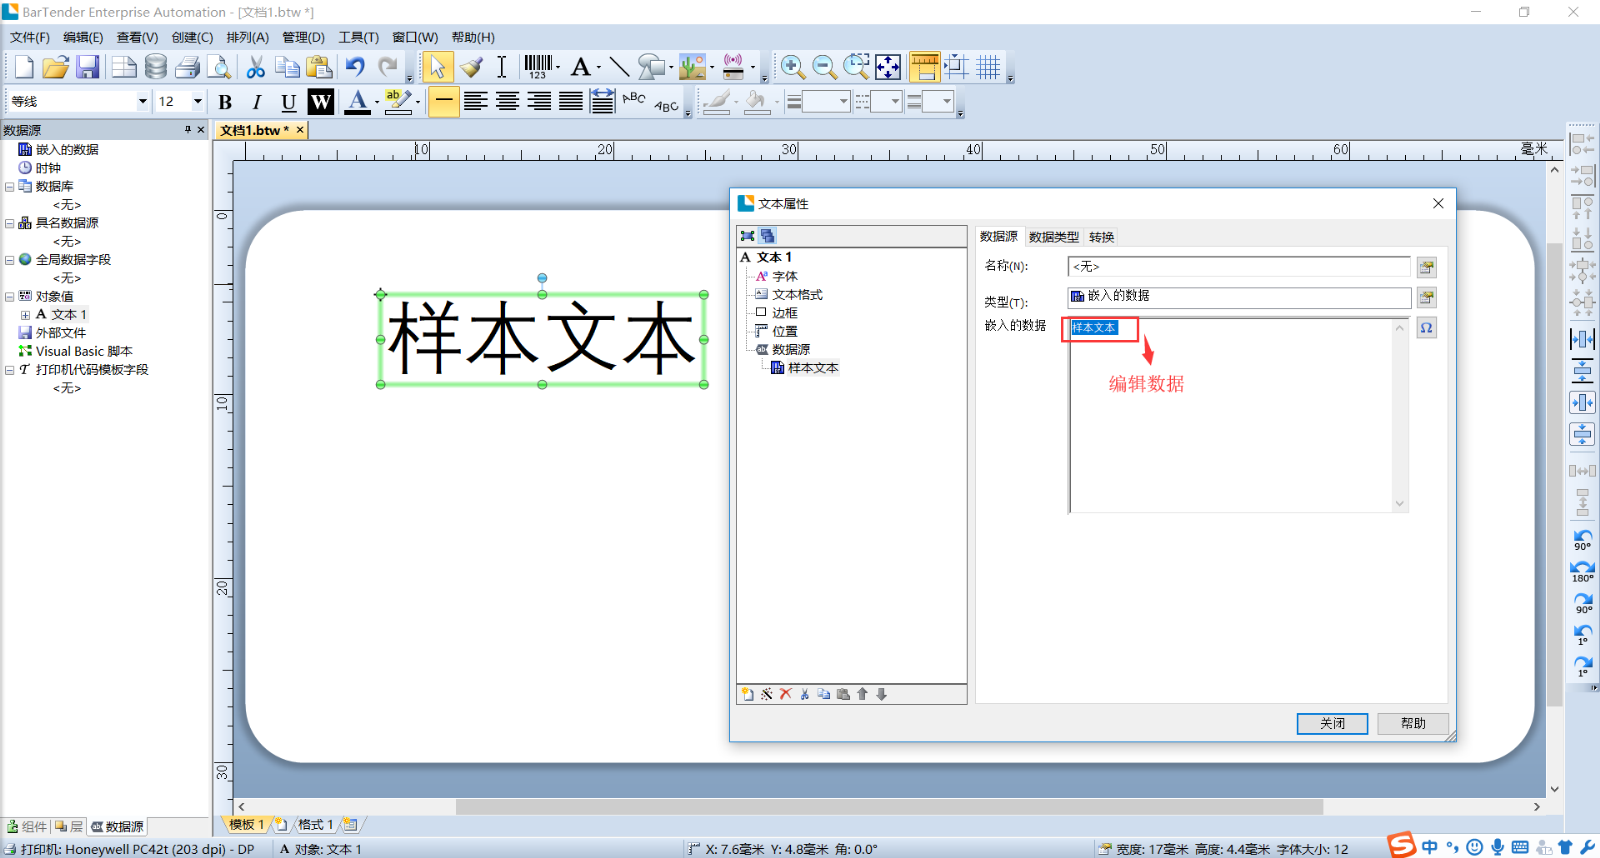Open the 创建(C) menu
The image size is (1600, 858).
(x=192, y=37)
